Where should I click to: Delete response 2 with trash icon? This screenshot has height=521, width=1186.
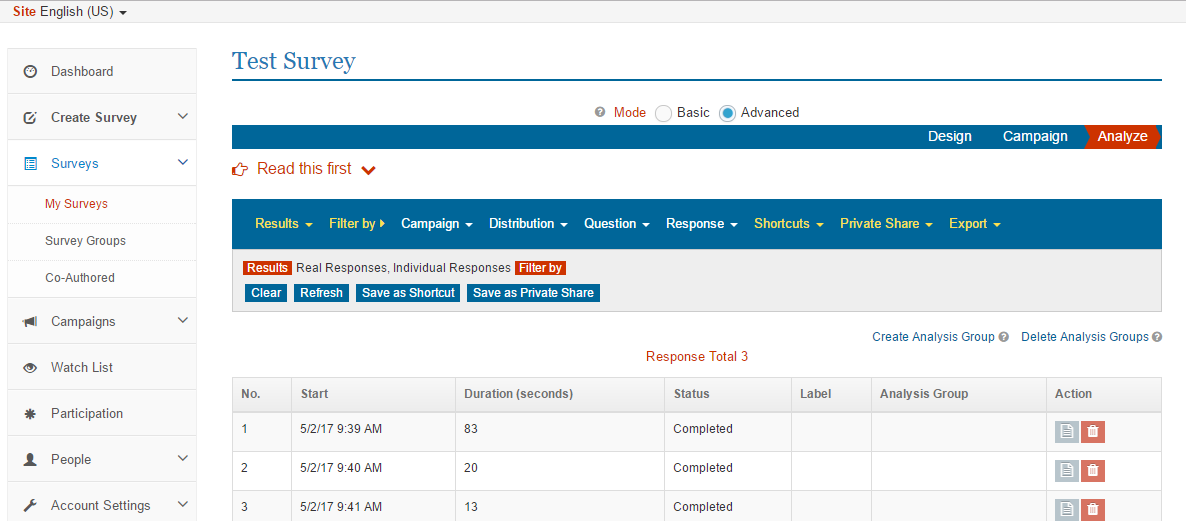[x=1092, y=470]
